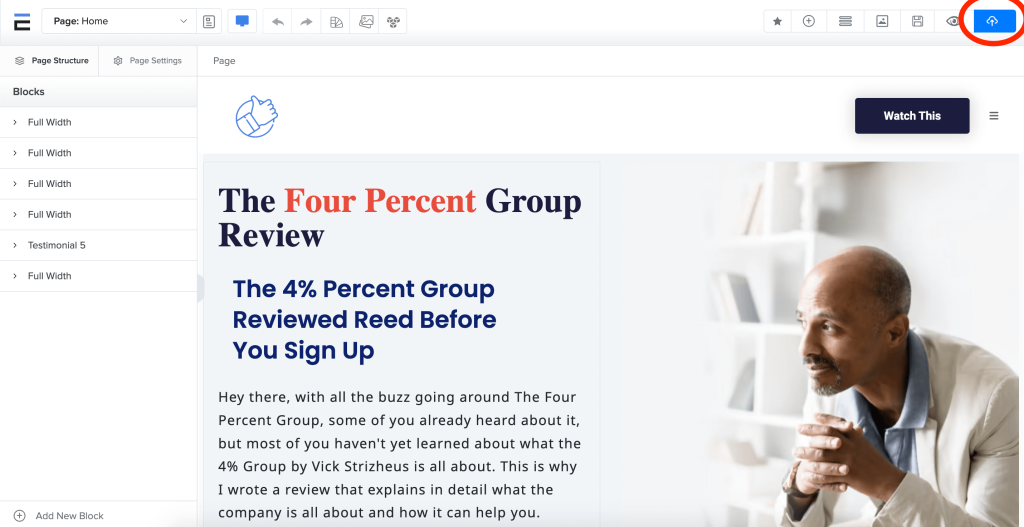
Task: Switch to the Page Settings tab
Action: [148, 61]
